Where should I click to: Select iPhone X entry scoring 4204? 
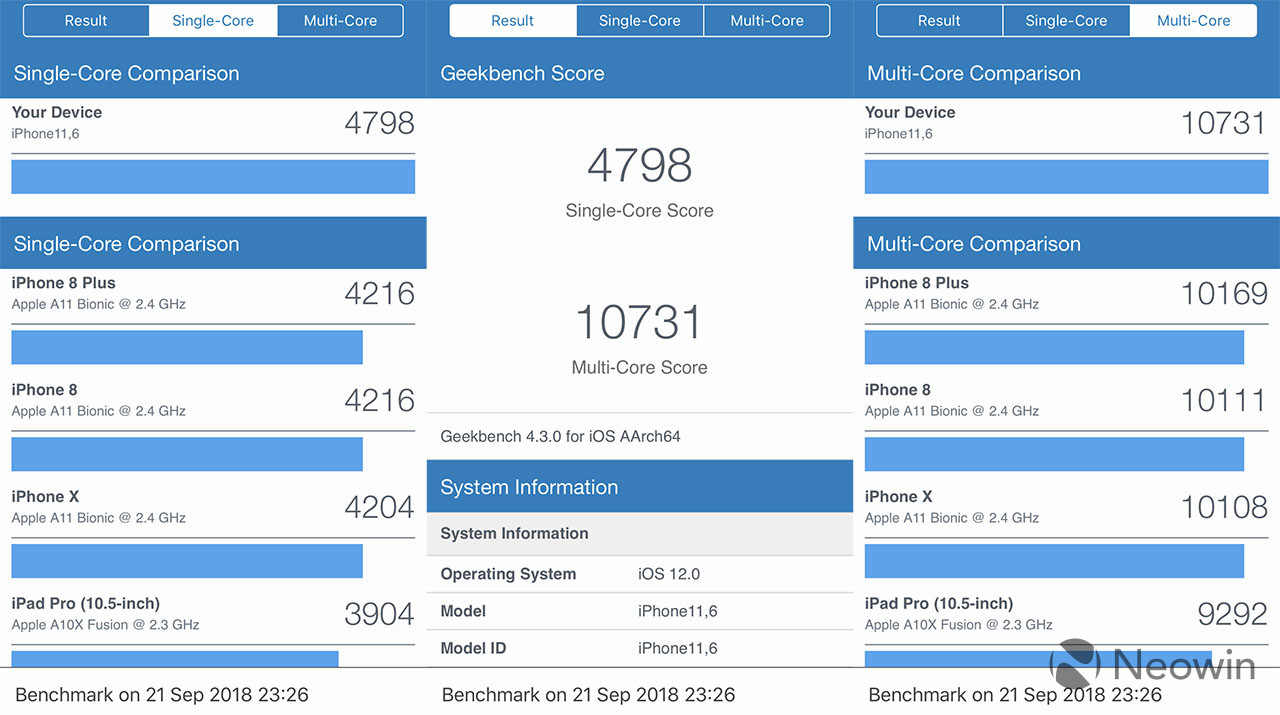point(213,507)
